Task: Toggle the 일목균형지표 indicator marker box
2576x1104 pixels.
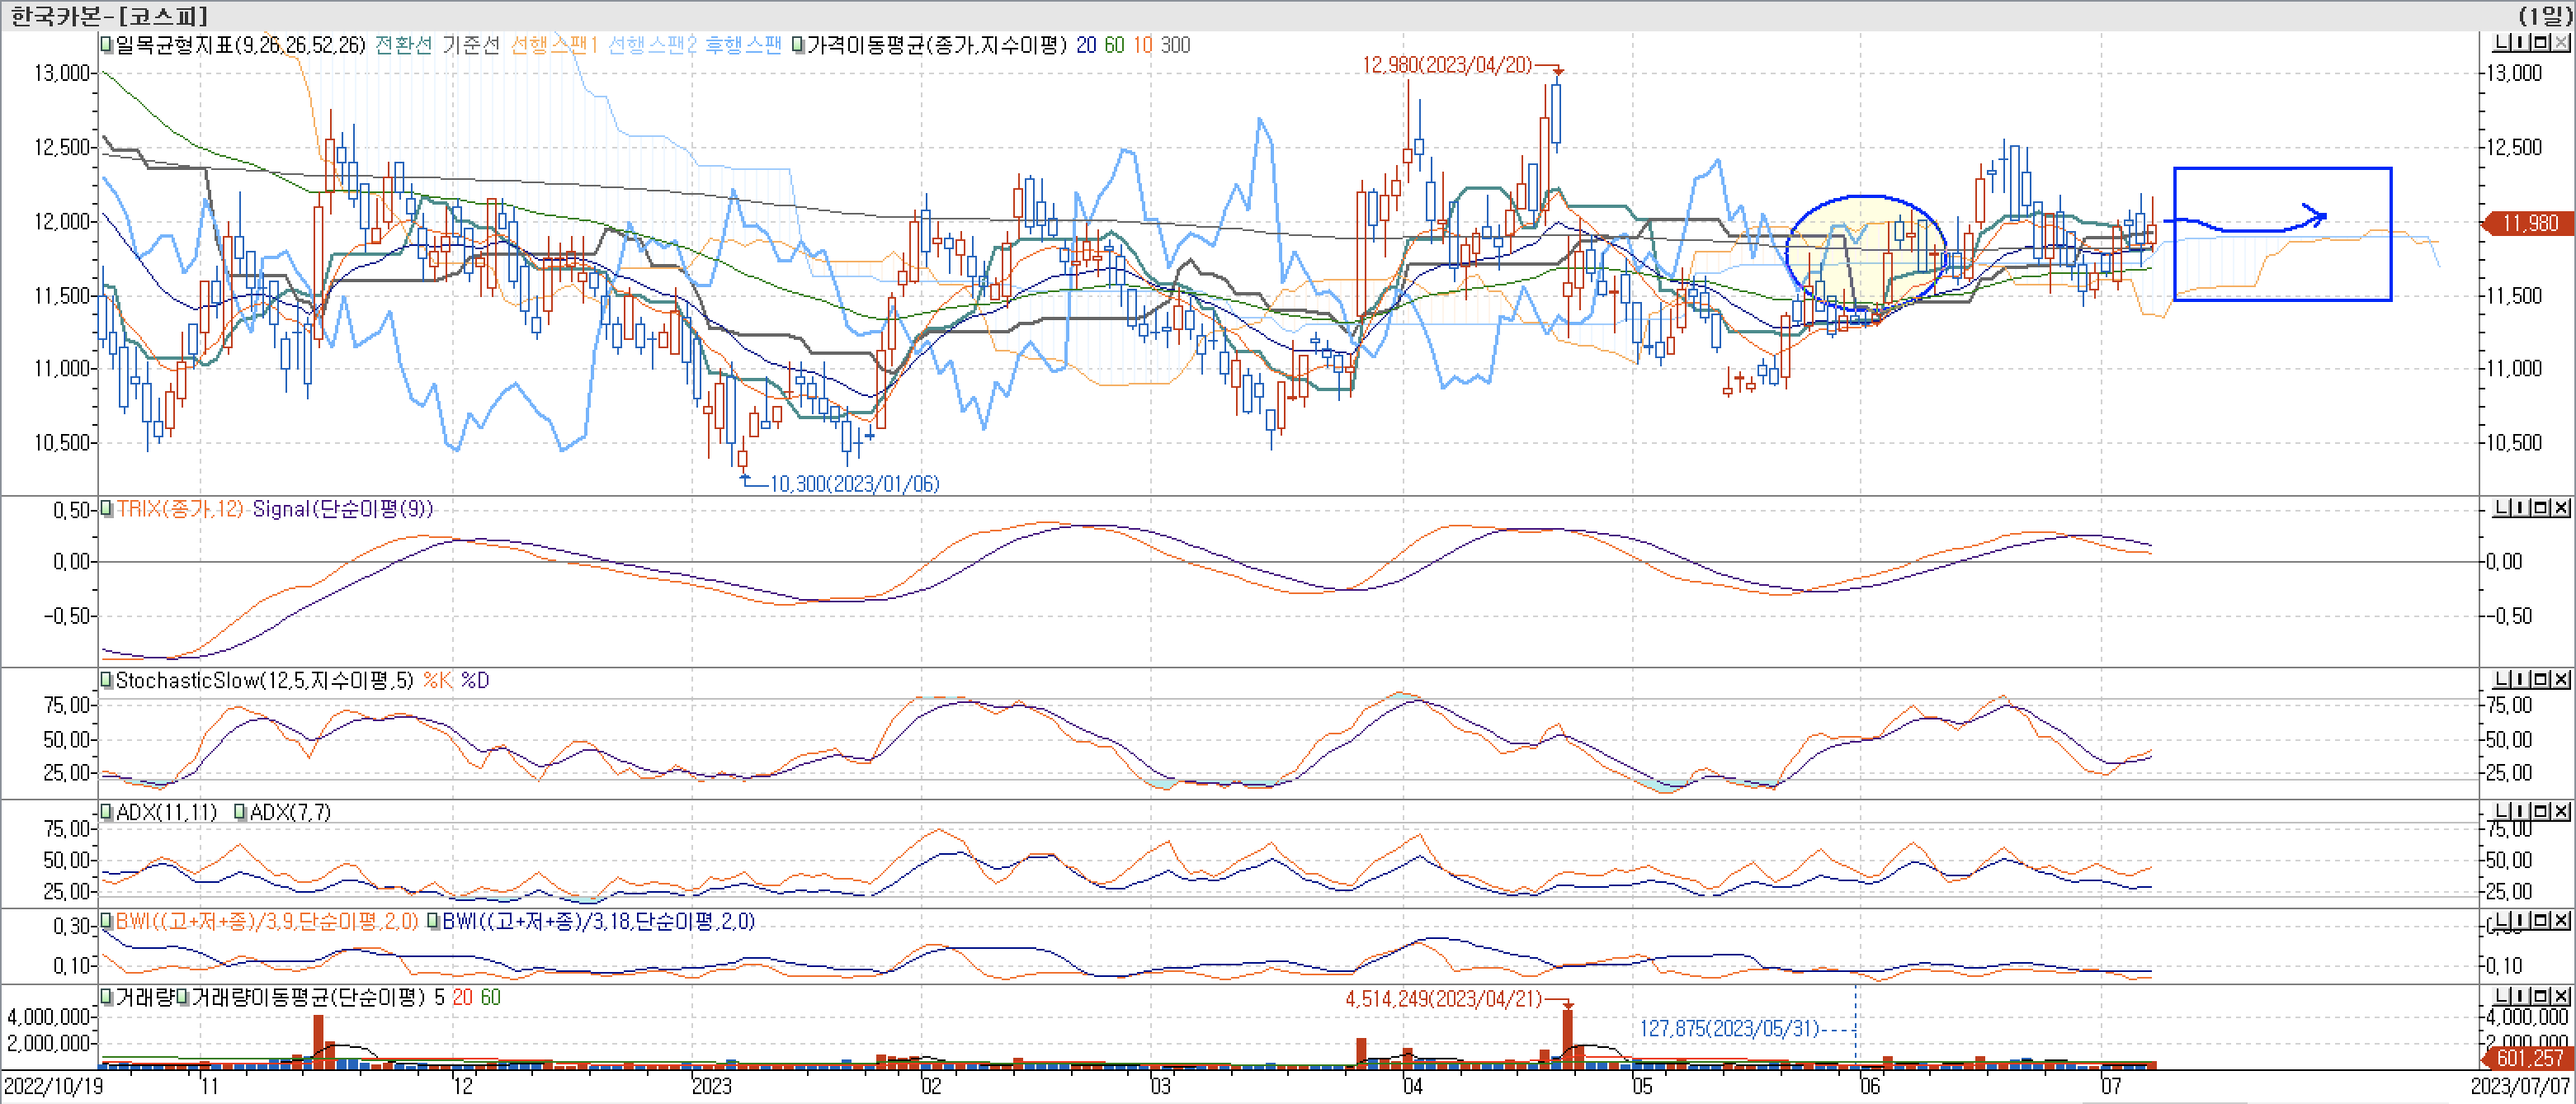Action: click(x=106, y=45)
